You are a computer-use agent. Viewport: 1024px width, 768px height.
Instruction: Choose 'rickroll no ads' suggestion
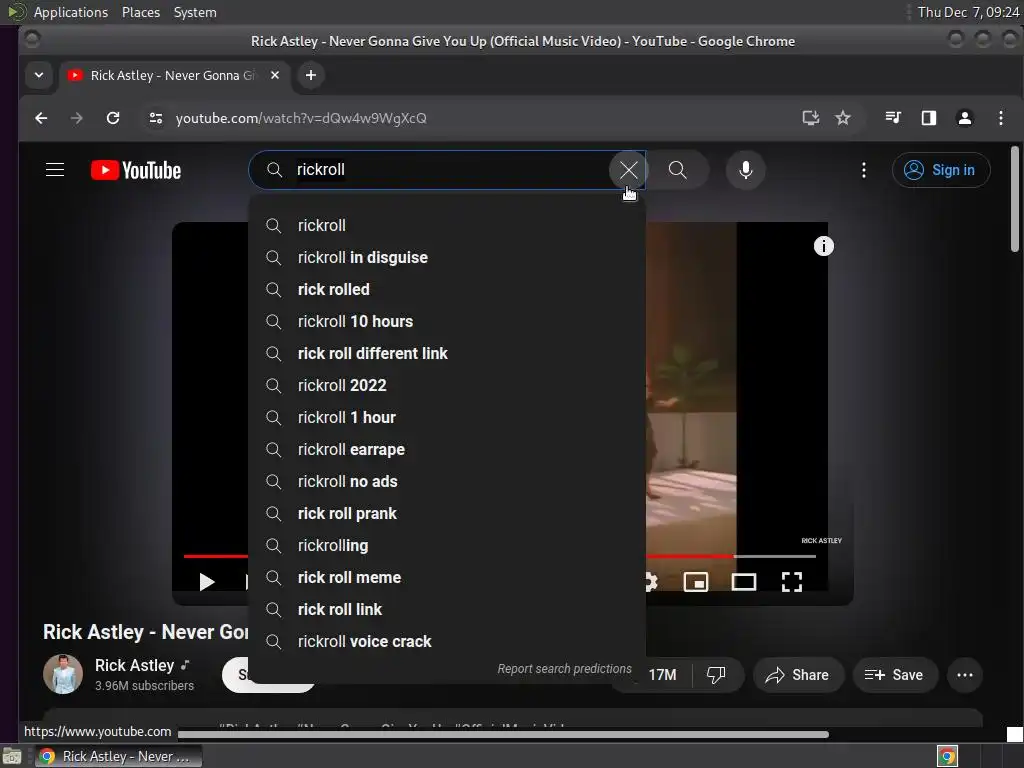click(447, 481)
